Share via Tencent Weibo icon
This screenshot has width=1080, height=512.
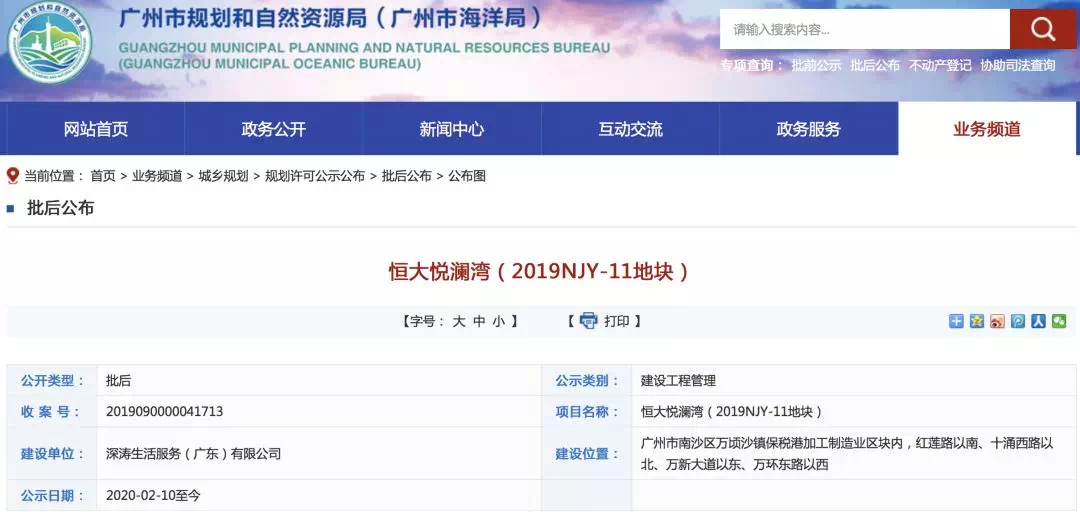(x=1018, y=321)
